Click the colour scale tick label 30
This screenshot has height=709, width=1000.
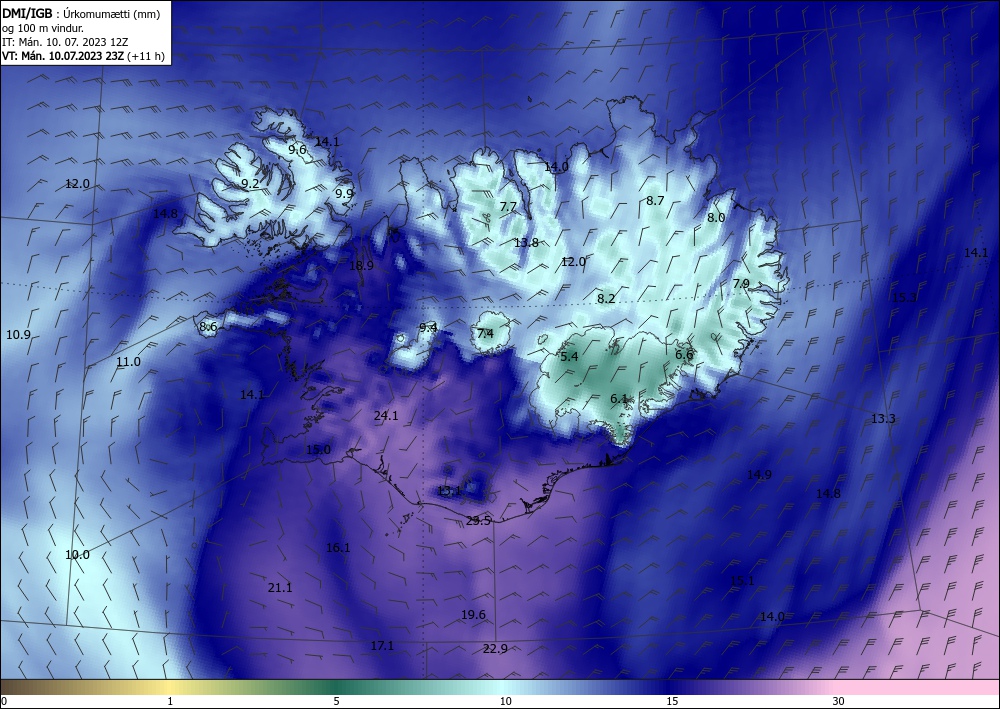click(x=838, y=701)
